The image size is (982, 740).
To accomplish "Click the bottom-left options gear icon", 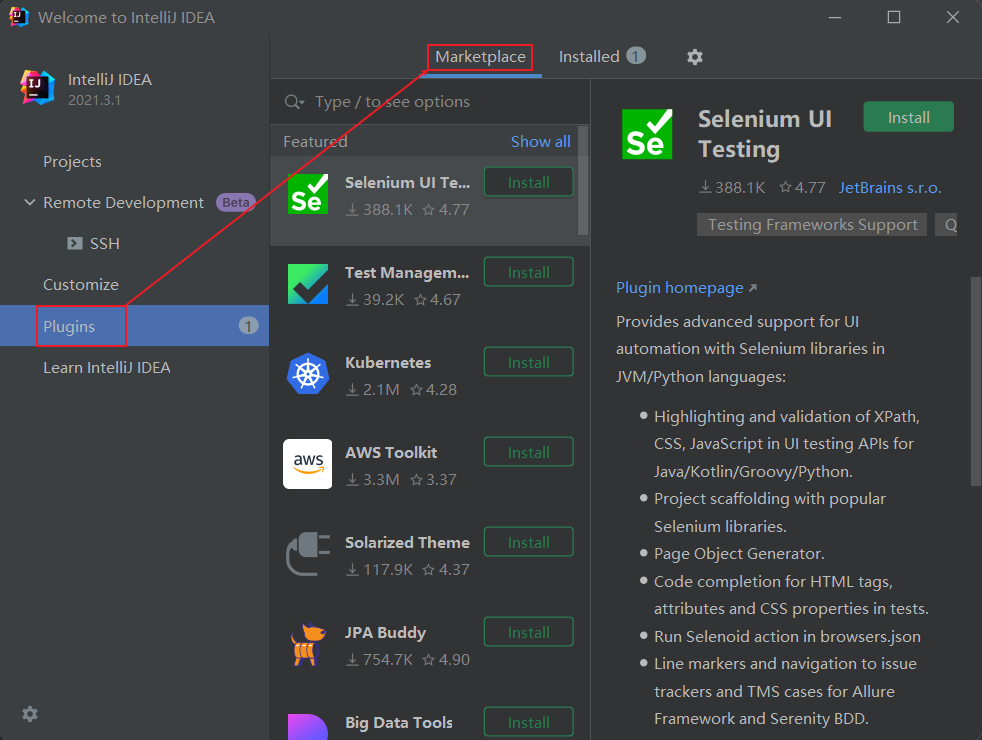I will (x=30, y=714).
